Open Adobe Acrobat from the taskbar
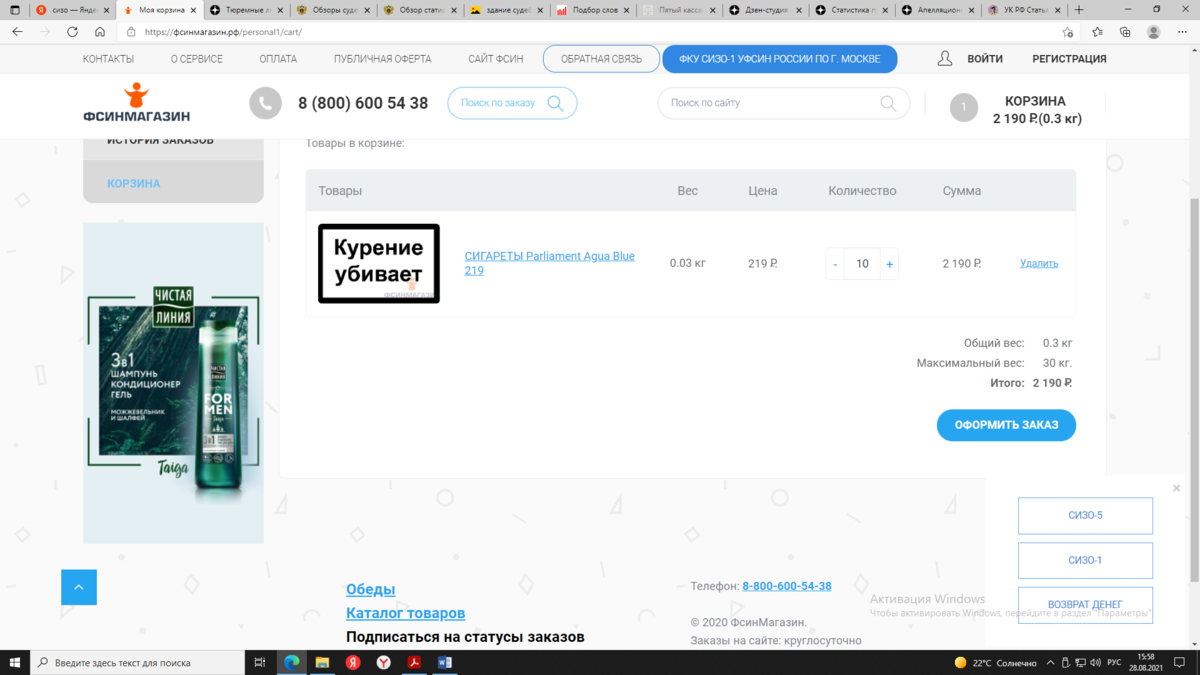 tap(414, 662)
